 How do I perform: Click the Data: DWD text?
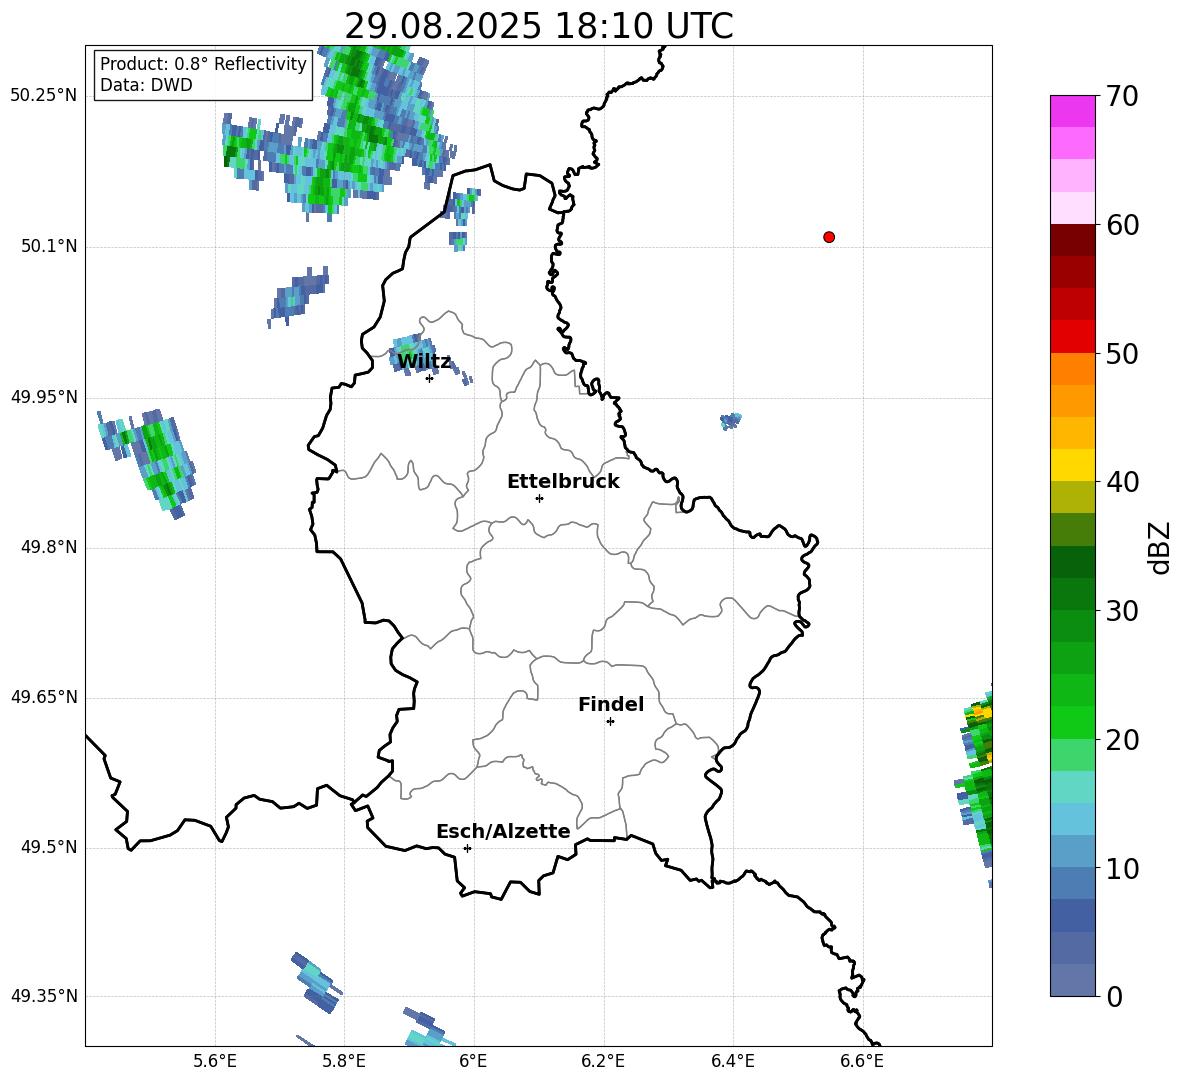tap(146, 85)
